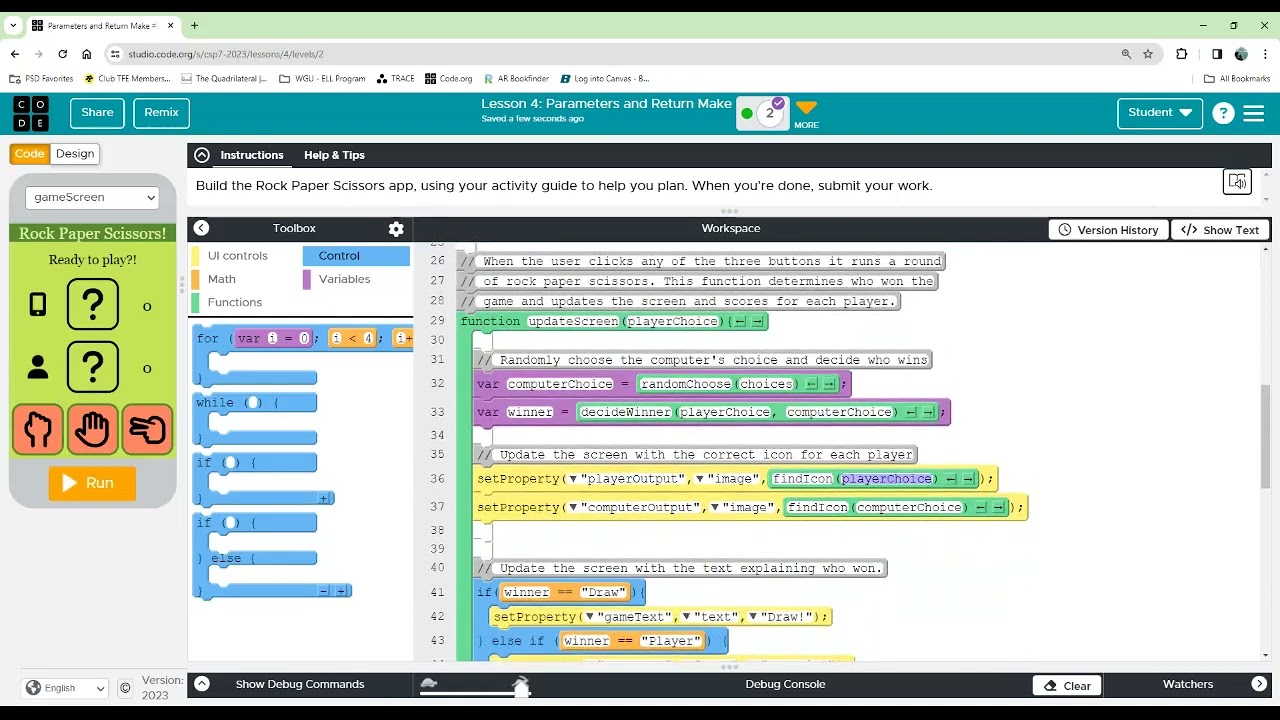Switch to Code mode
The height and width of the screenshot is (720, 1280).
pos(30,154)
